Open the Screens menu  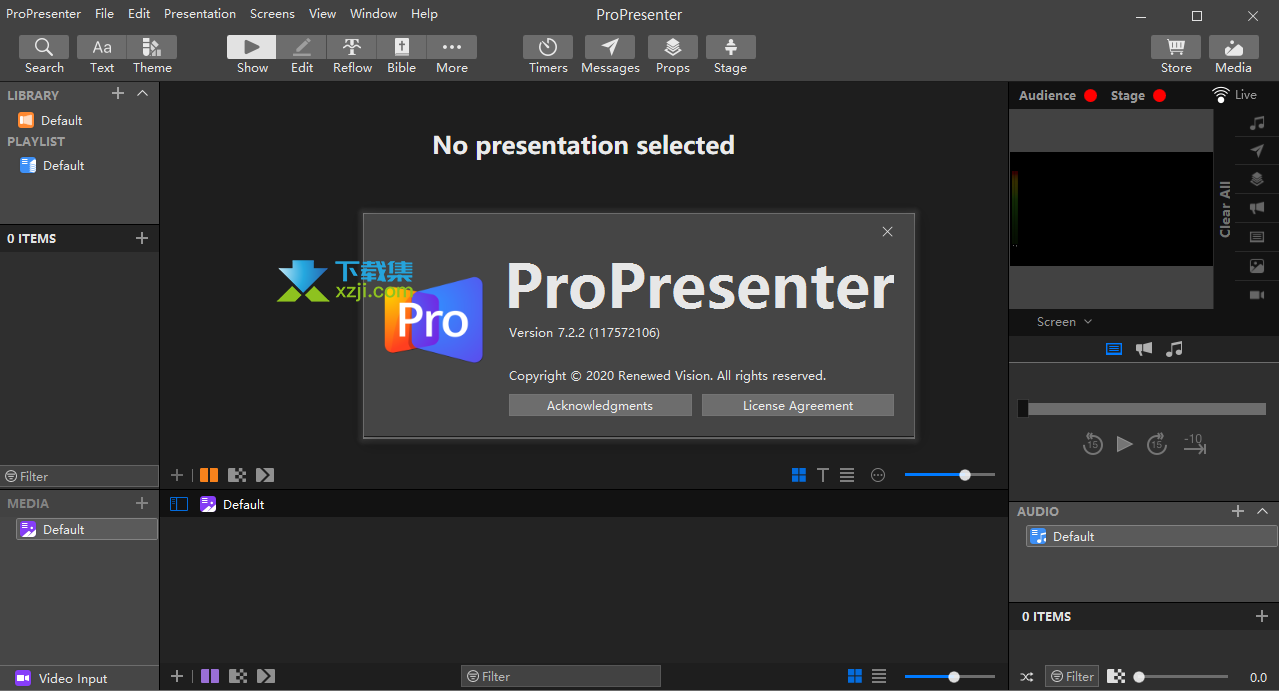pos(272,14)
